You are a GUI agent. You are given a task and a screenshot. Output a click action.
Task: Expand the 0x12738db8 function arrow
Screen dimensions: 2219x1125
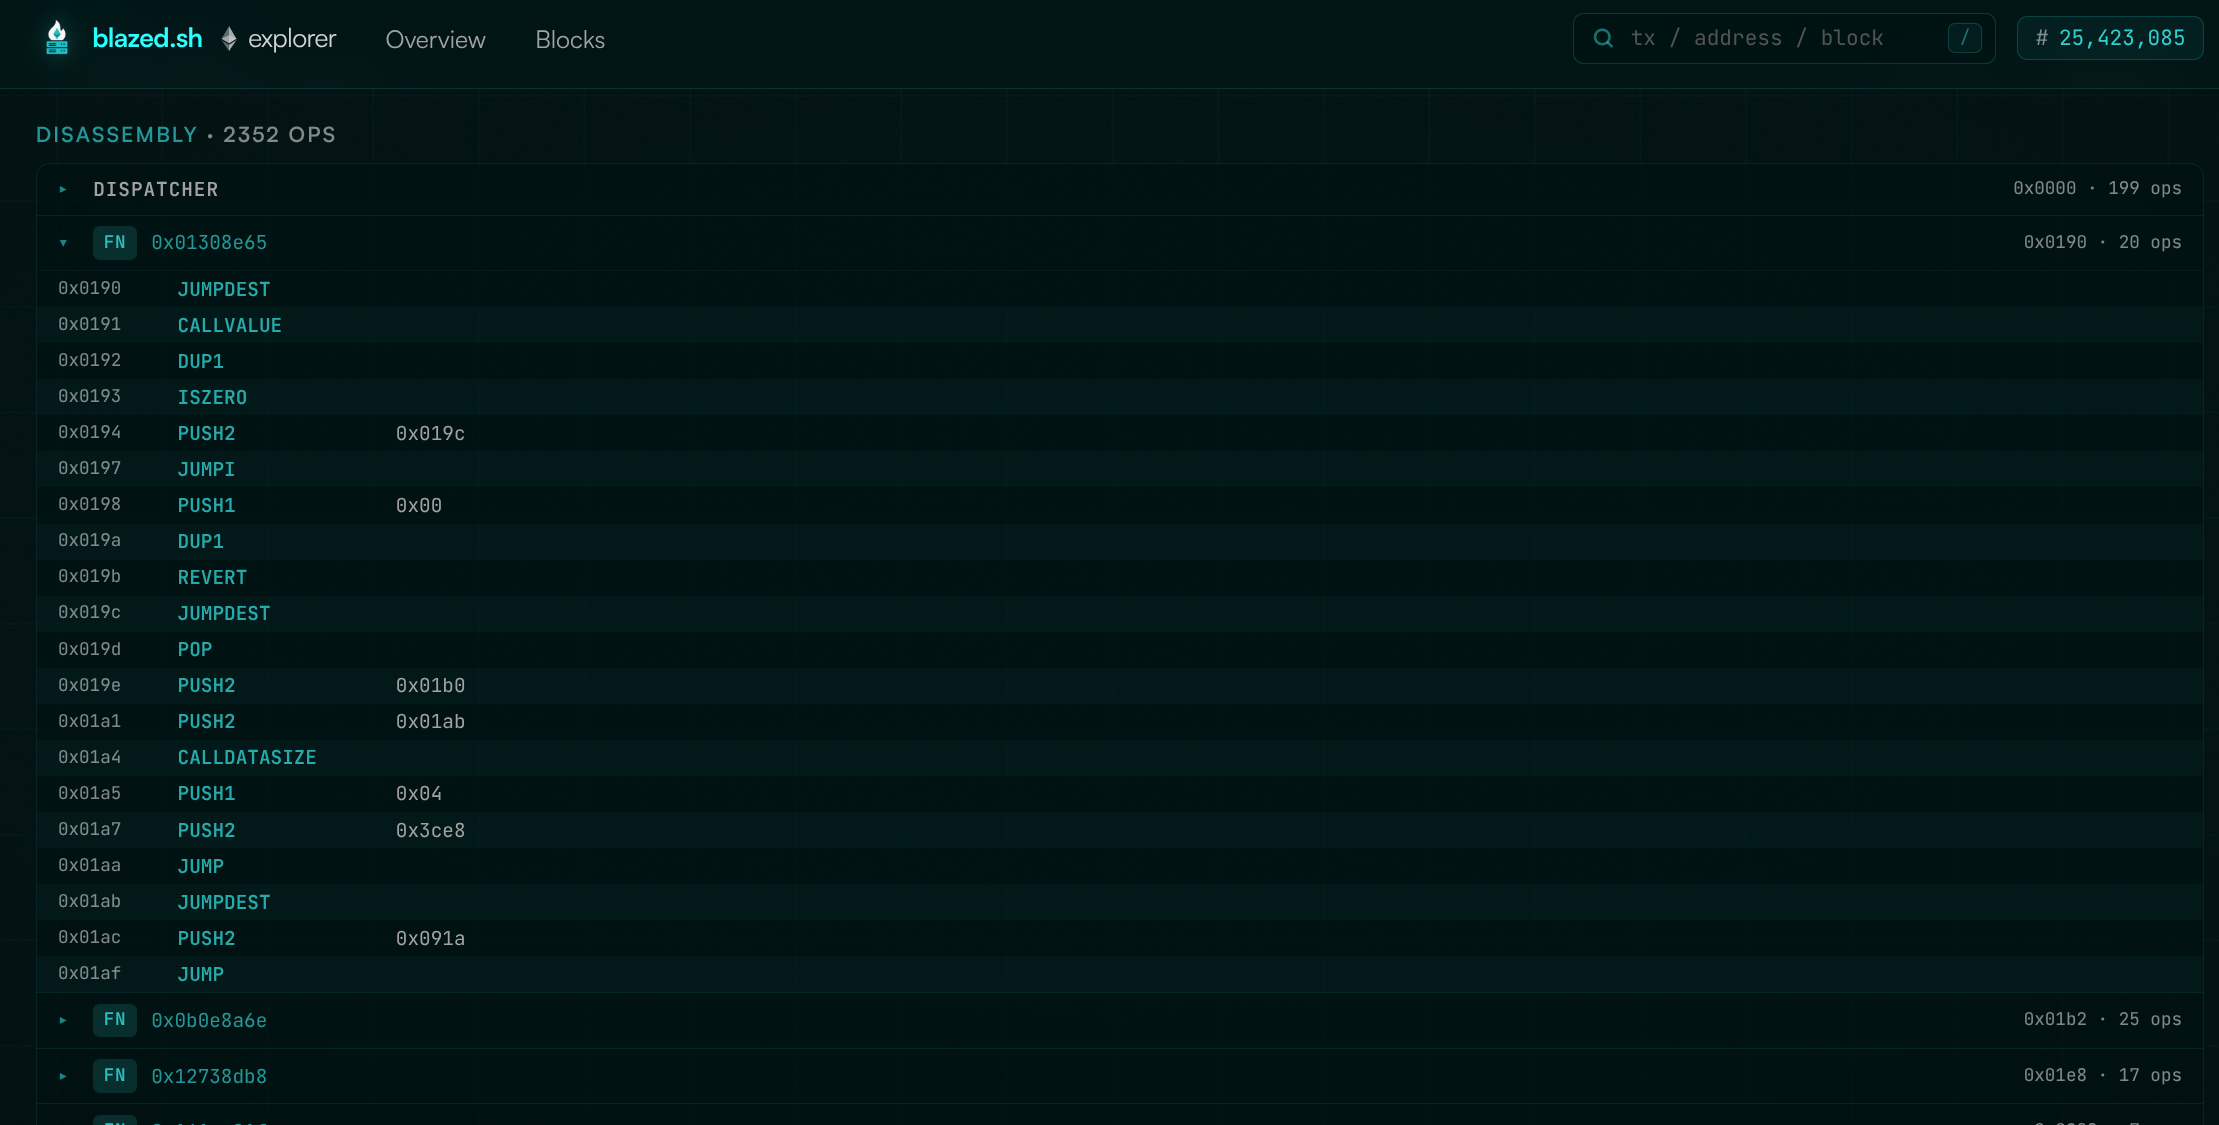pos(63,1076)
